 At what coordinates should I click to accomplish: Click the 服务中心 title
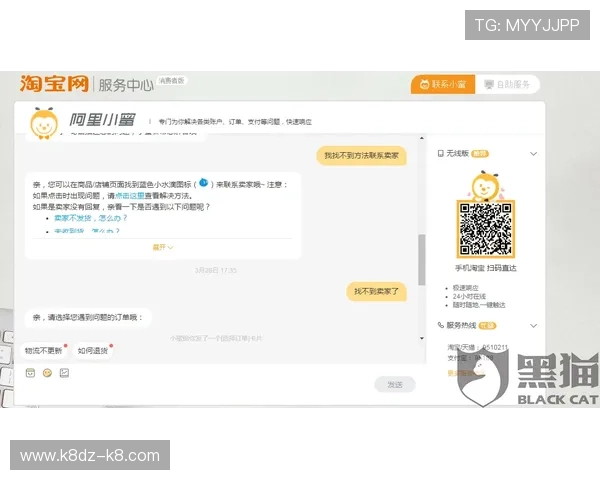126,85
